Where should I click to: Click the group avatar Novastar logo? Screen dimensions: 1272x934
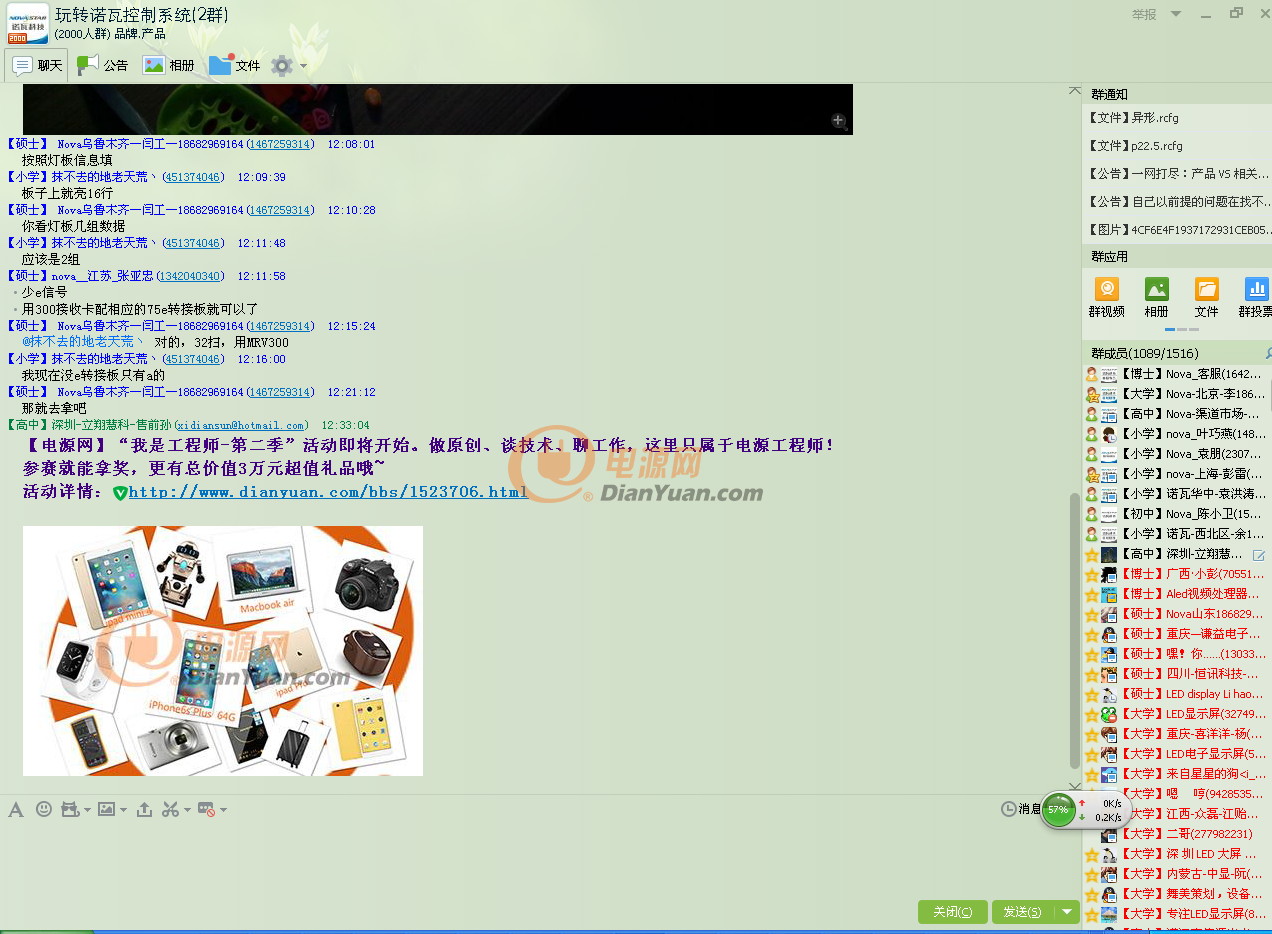(28, 24)
